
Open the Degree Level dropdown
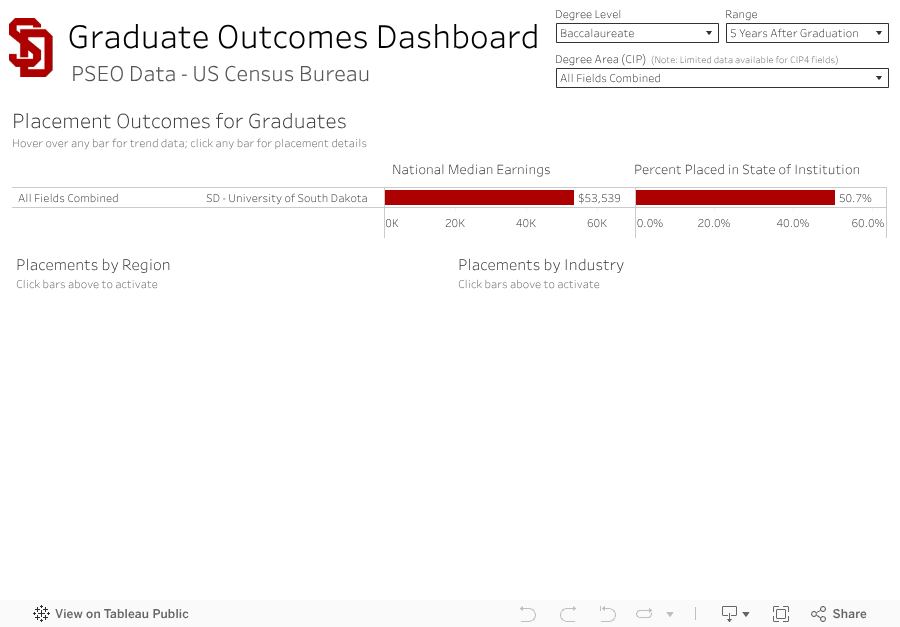click(637, 33)
